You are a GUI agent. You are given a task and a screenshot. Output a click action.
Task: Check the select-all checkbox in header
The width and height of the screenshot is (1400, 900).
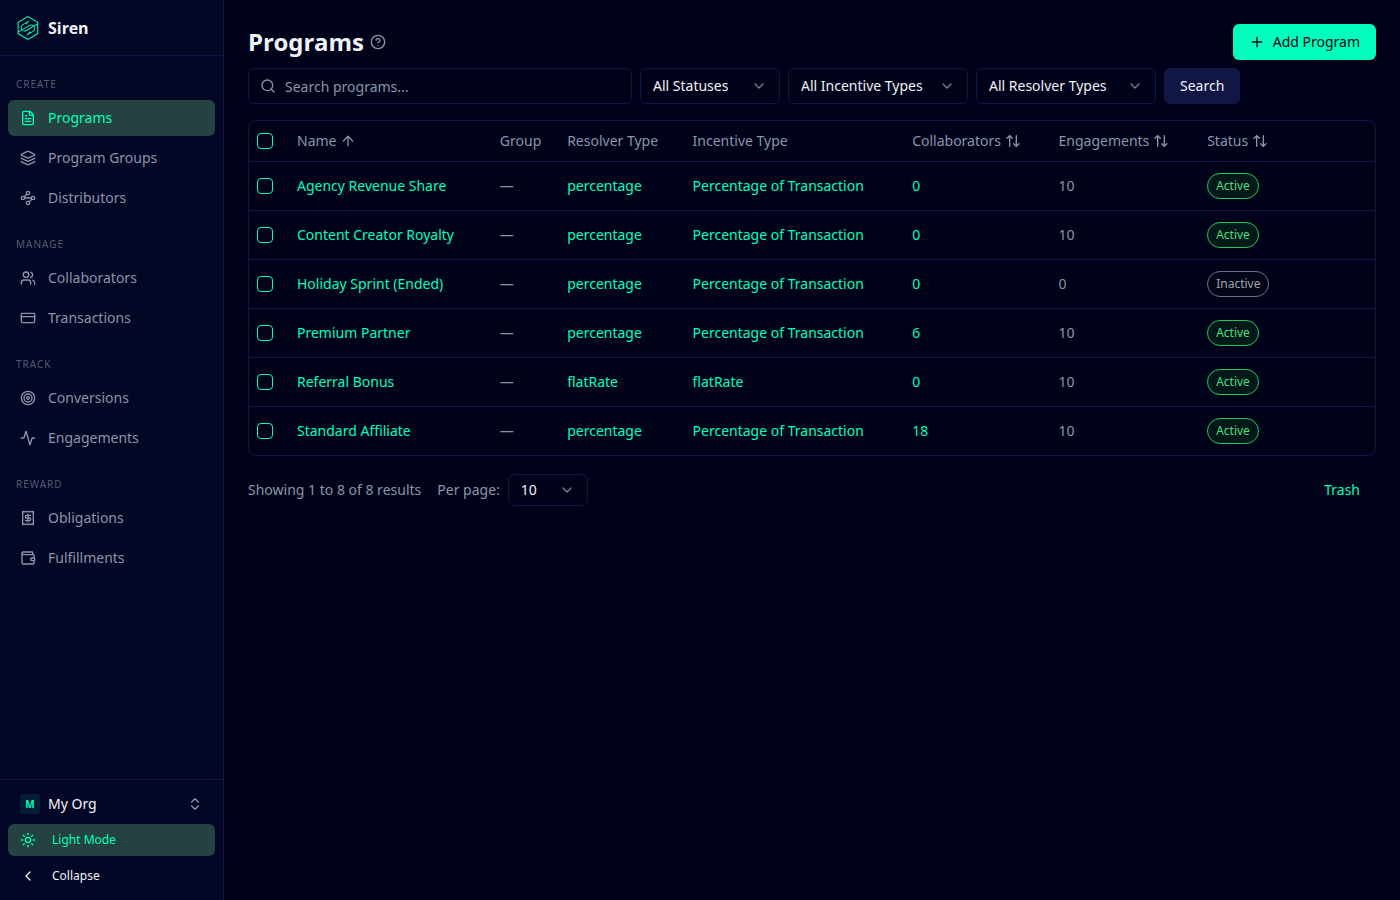pyautogui.click(x=265, y=141)
